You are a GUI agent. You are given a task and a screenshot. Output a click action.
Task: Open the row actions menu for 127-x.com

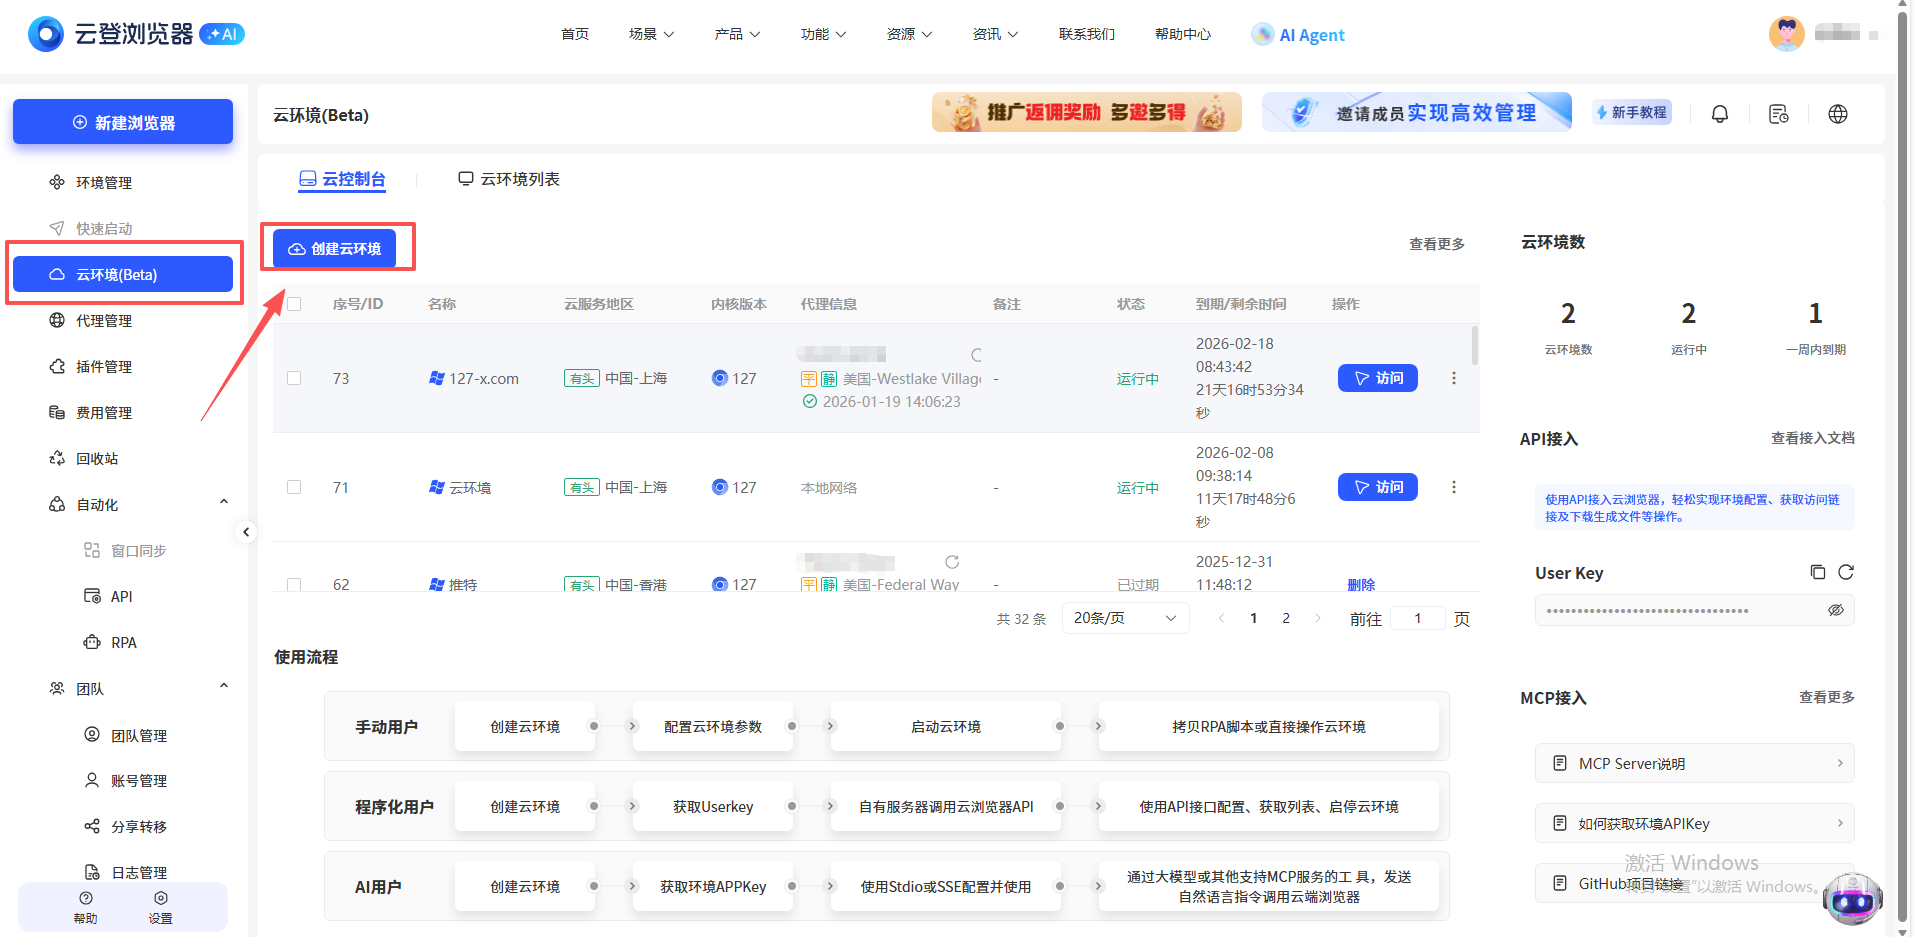pyautogui.click(x=1454, y=378)
